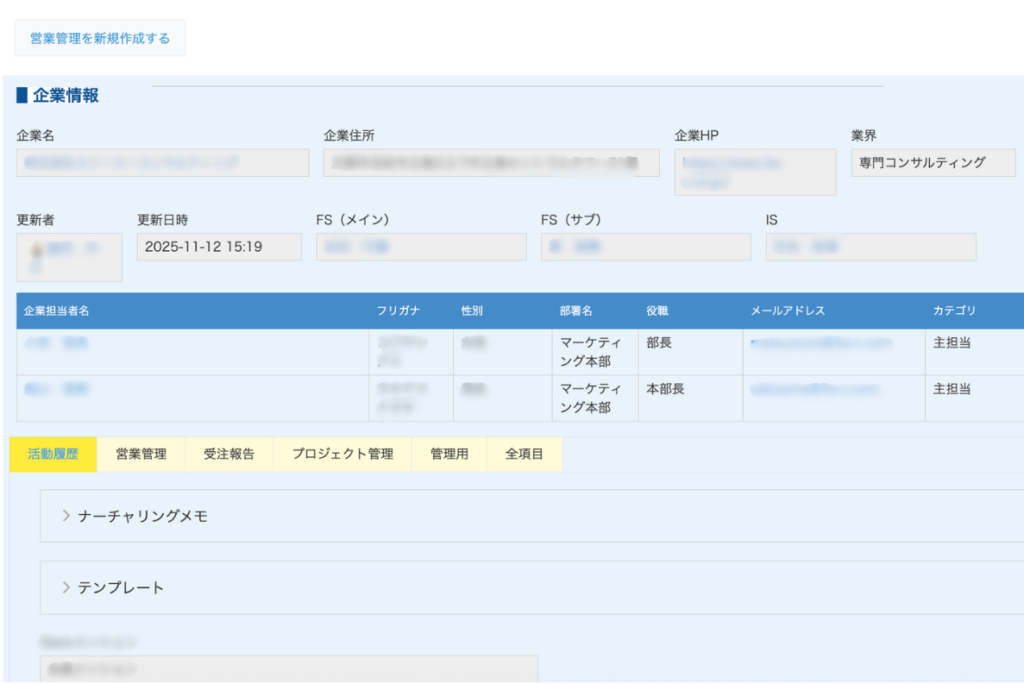
Task: Click the email link of the 部長 contact
Action: [x=819, y=343]
